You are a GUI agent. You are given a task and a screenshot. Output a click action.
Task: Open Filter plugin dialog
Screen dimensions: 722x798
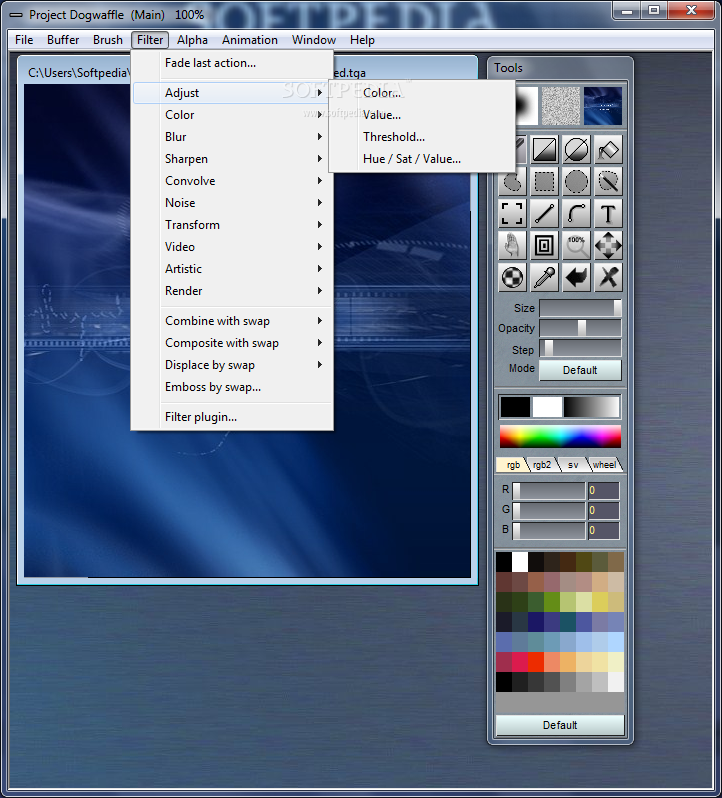232,417
